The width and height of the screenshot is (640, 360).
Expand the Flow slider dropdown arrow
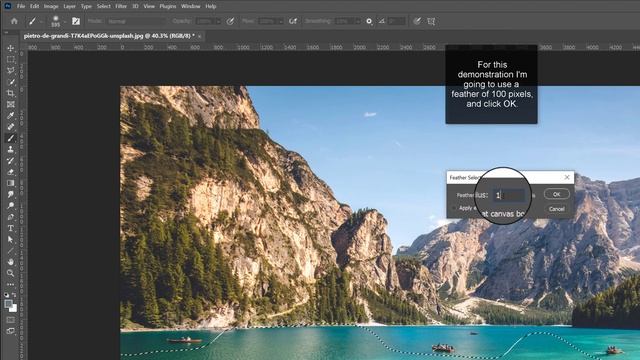281,21
